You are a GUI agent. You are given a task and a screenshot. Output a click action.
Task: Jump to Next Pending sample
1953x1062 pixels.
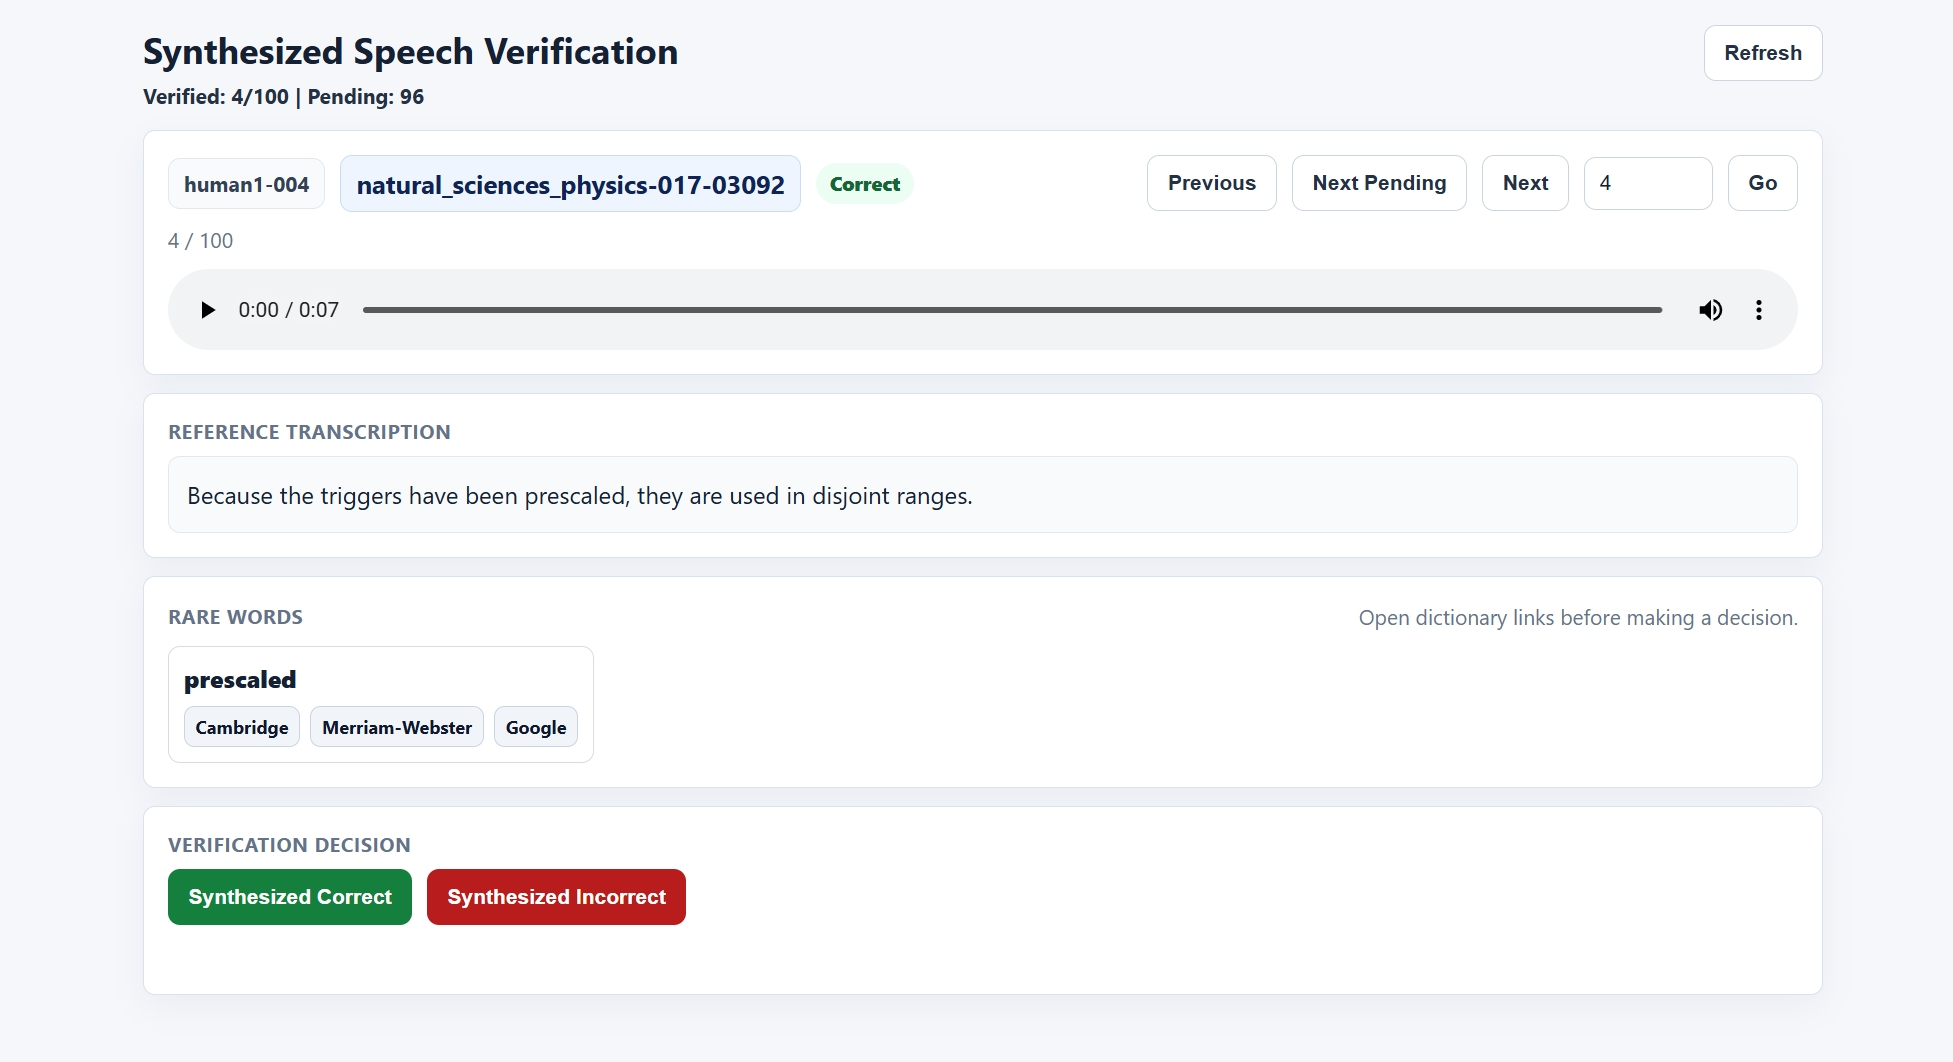[x=1379, y=183]
